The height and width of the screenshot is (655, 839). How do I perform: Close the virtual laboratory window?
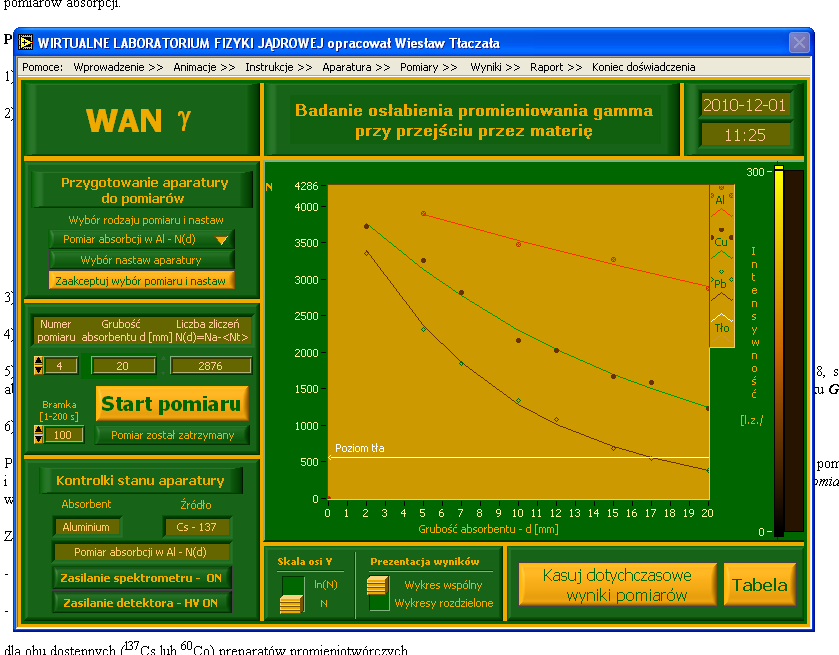pyautogui.click(x=799, y=42)
